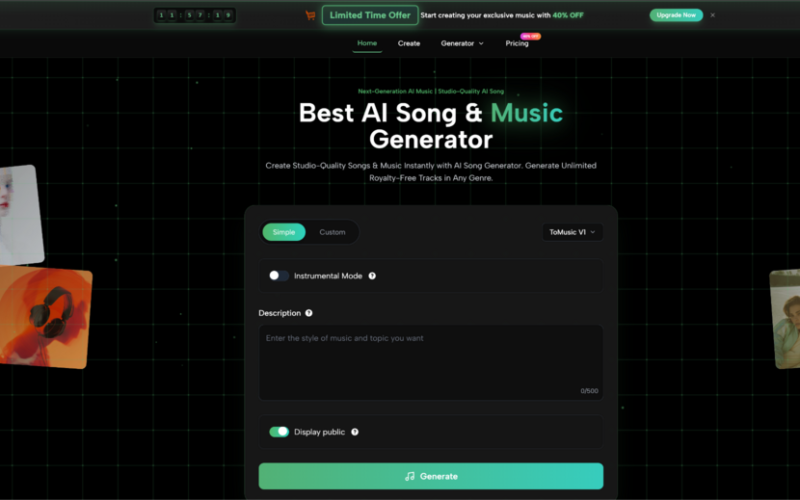Open the ToMusic V1 model dropdown

click(x=572, y=232)
